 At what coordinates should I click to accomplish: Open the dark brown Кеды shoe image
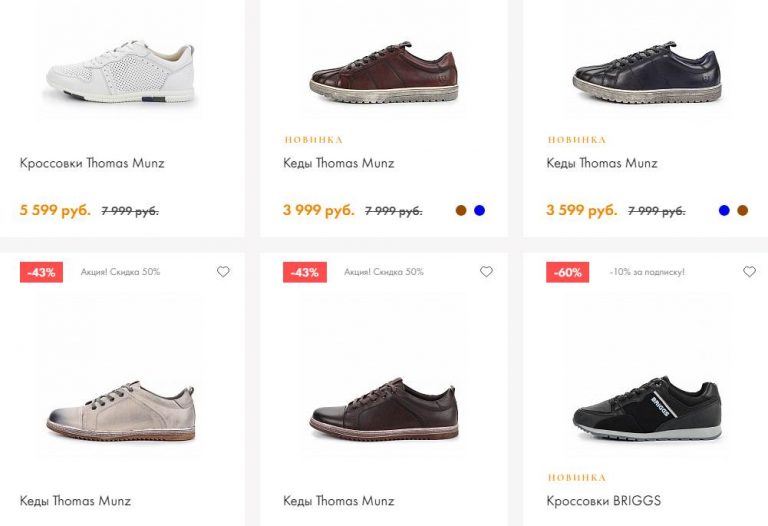pyautogui.click(x=383, y=410)
